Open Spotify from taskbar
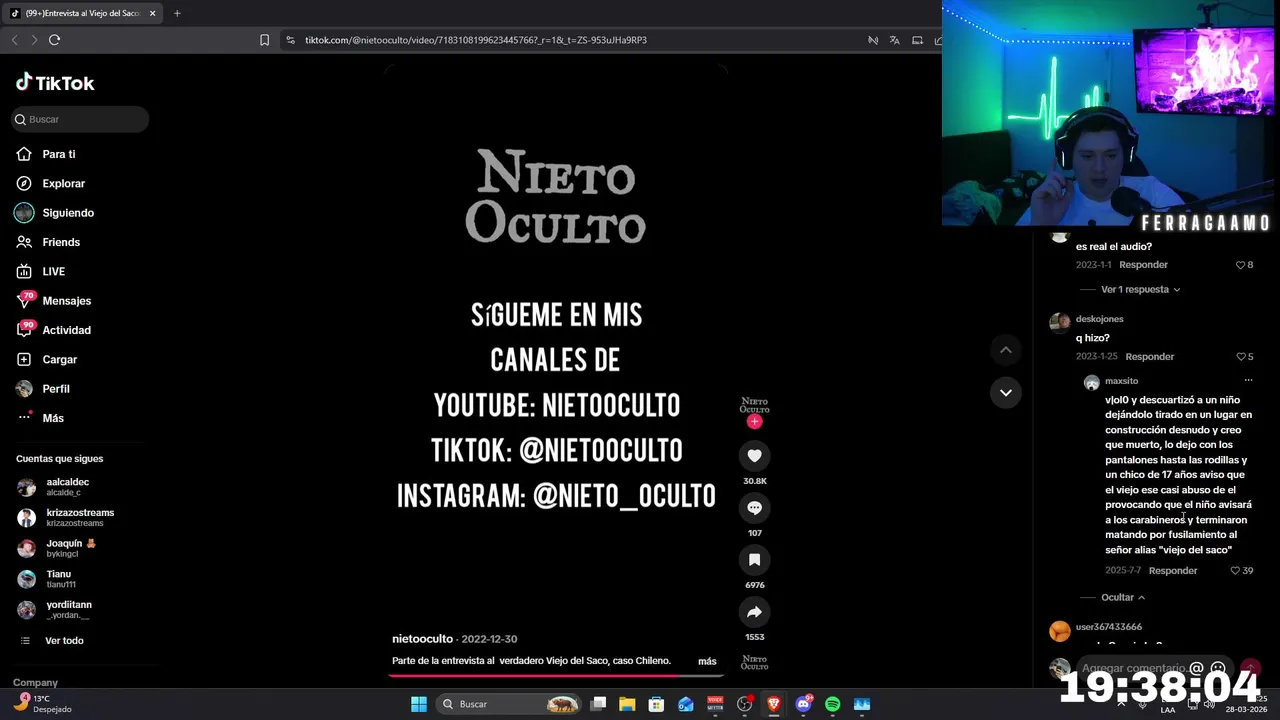This screenshot has height=720, width=1280. [x=832, y=704]
